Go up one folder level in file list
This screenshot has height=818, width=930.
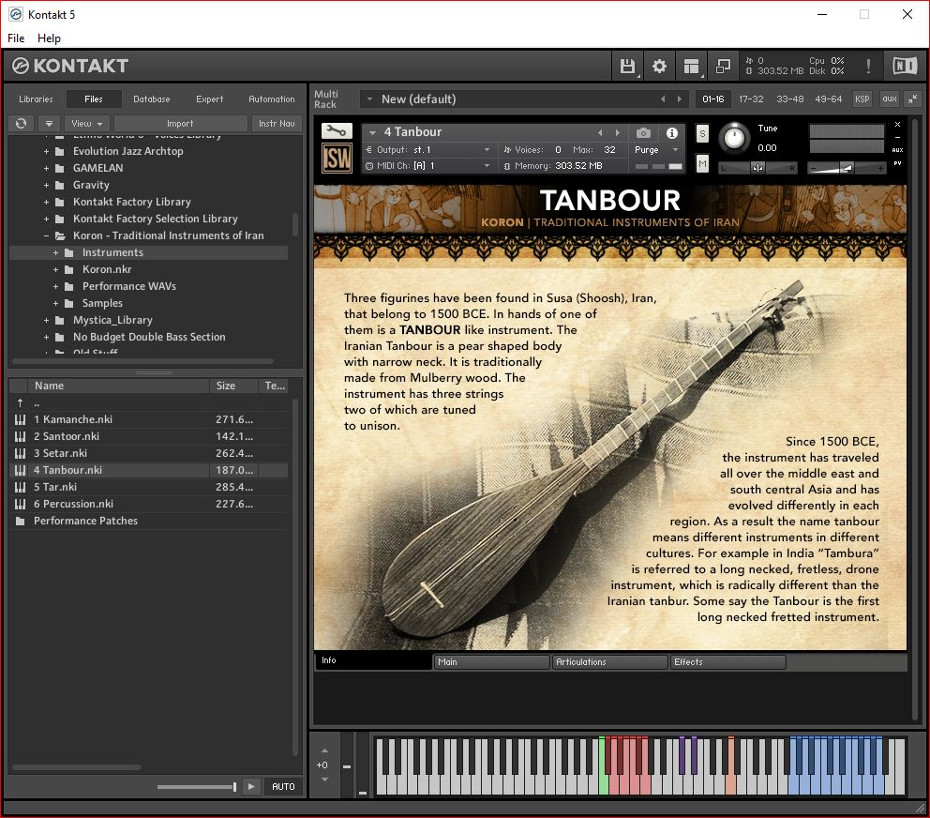tap(20, 403)
